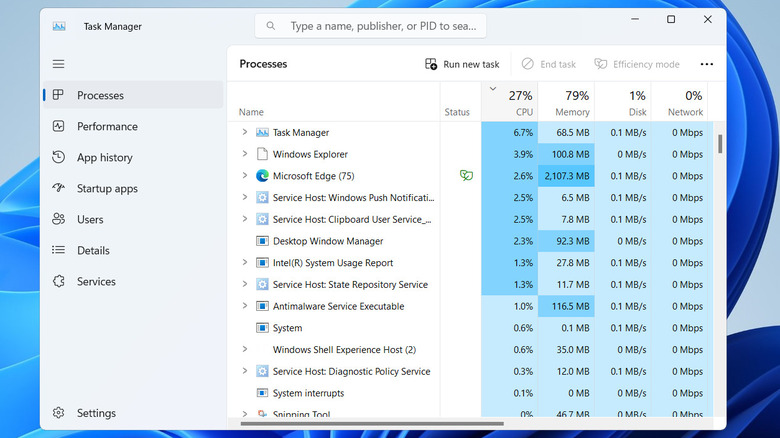The image size is (780, 438).
Task: Expand the Task Manager process row
Action: tap(244, 132)
